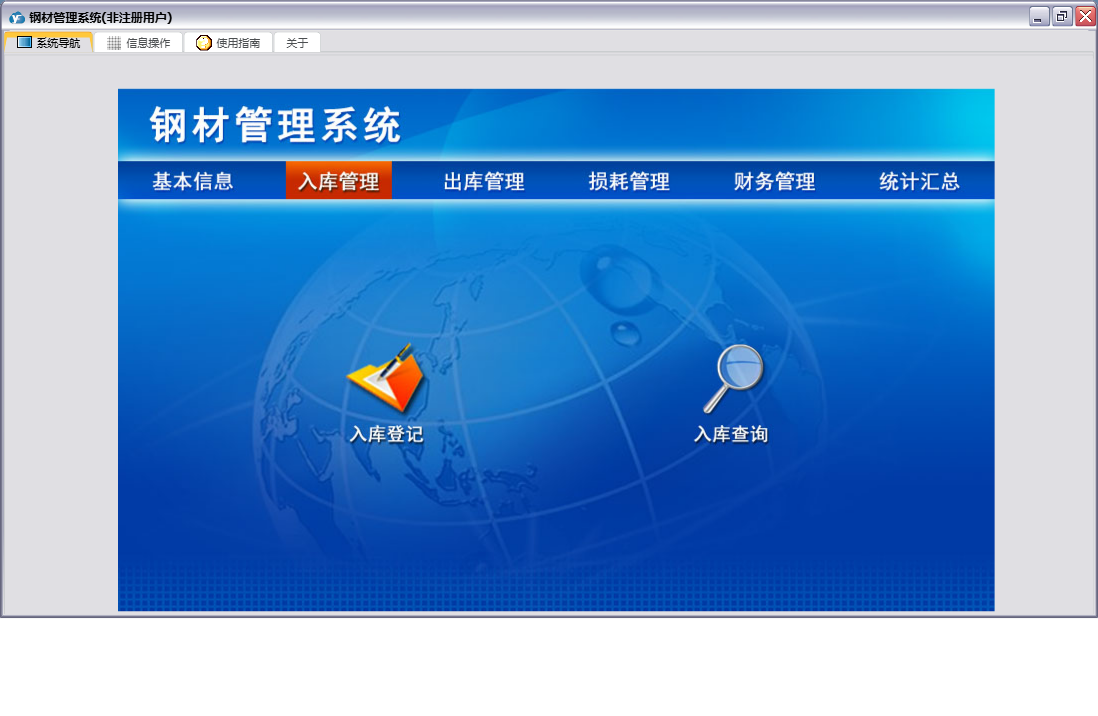
Task: Click the grid icon on 信息操作 tab
Action: point(114,43)
